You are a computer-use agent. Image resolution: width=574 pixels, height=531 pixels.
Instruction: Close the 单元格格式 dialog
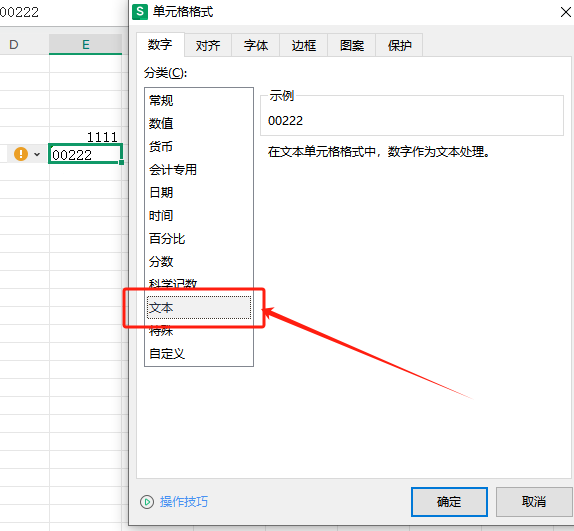click(566, 12)
